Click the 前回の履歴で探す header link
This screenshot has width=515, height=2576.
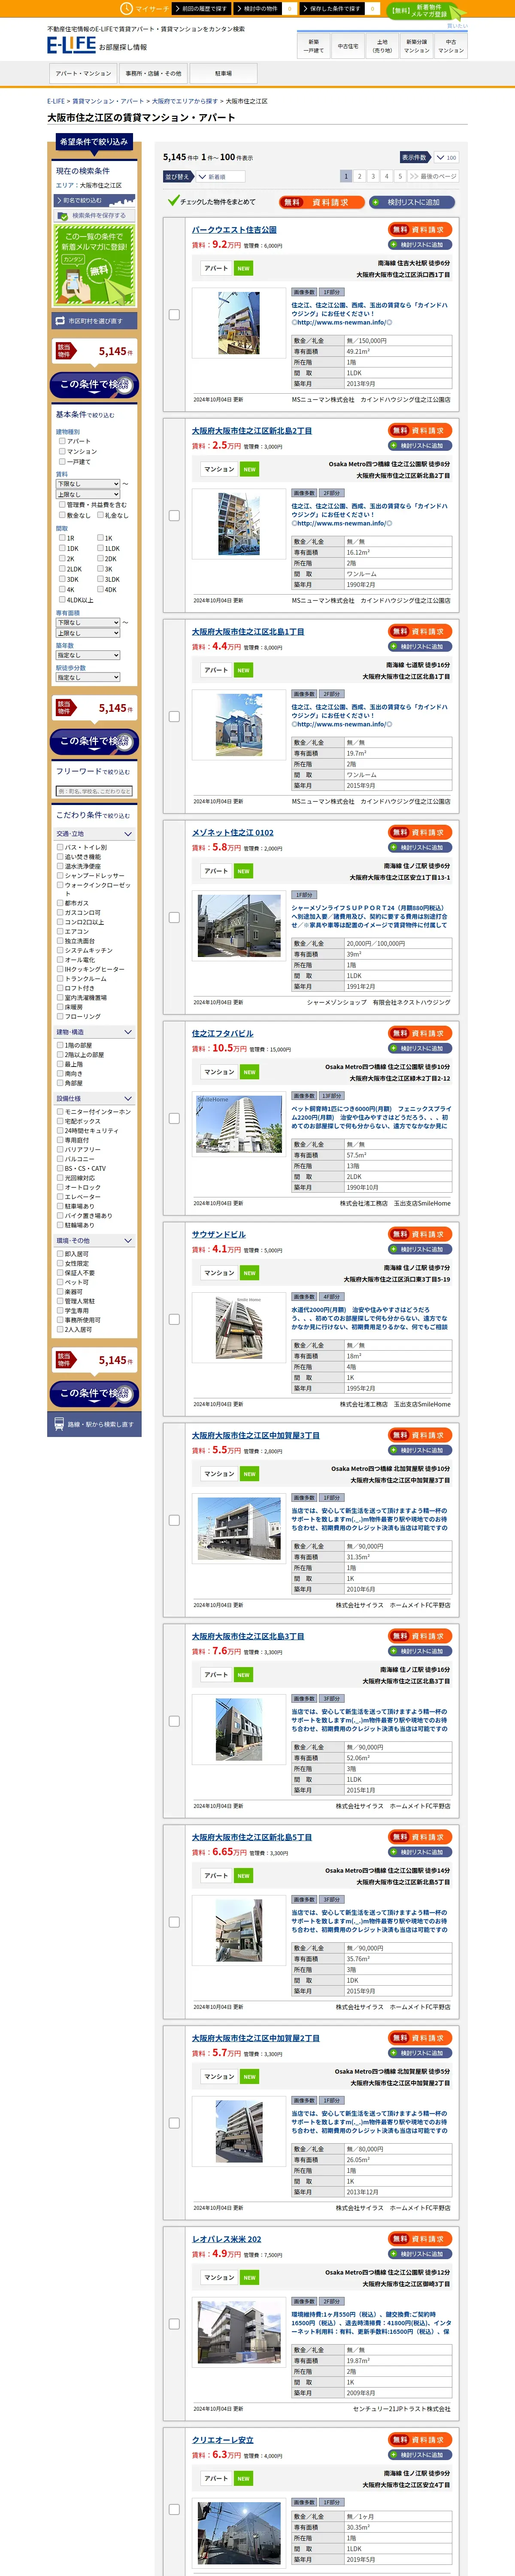pyautogui.click(x=203, y=8)
